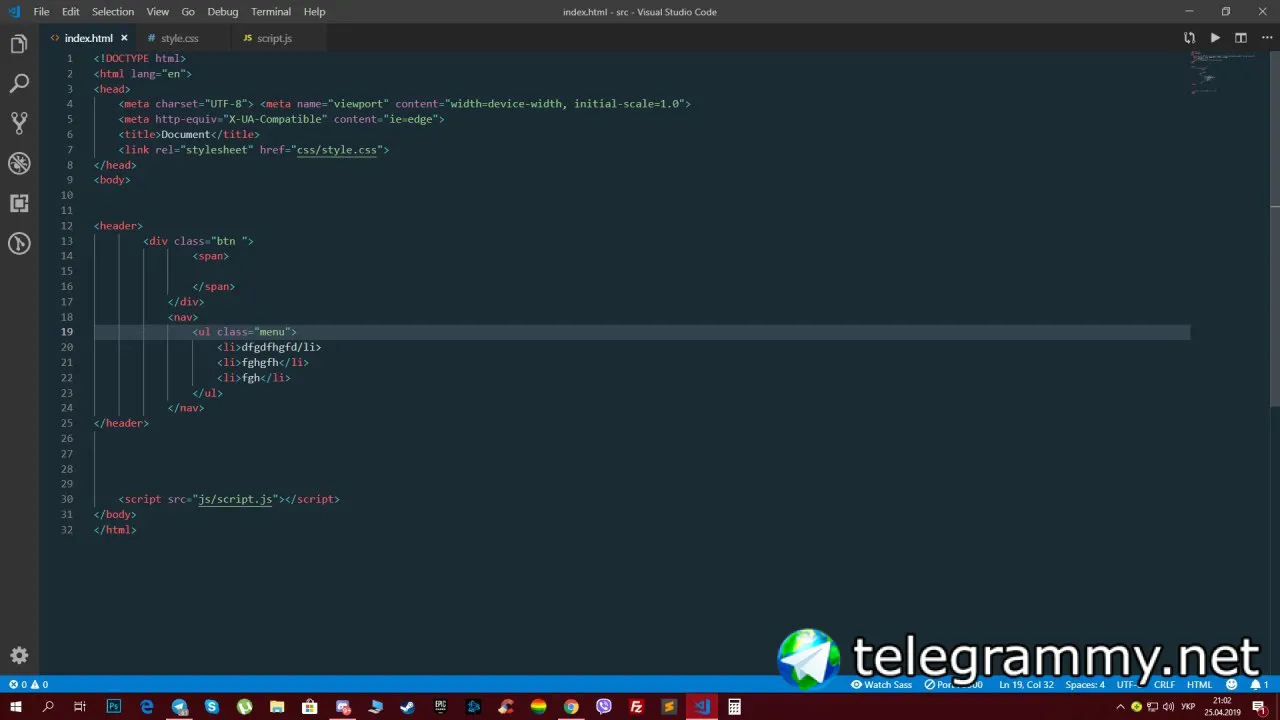Click the run play icon in editor toolbar
Screen dimensions: 1280x720
1215,38
